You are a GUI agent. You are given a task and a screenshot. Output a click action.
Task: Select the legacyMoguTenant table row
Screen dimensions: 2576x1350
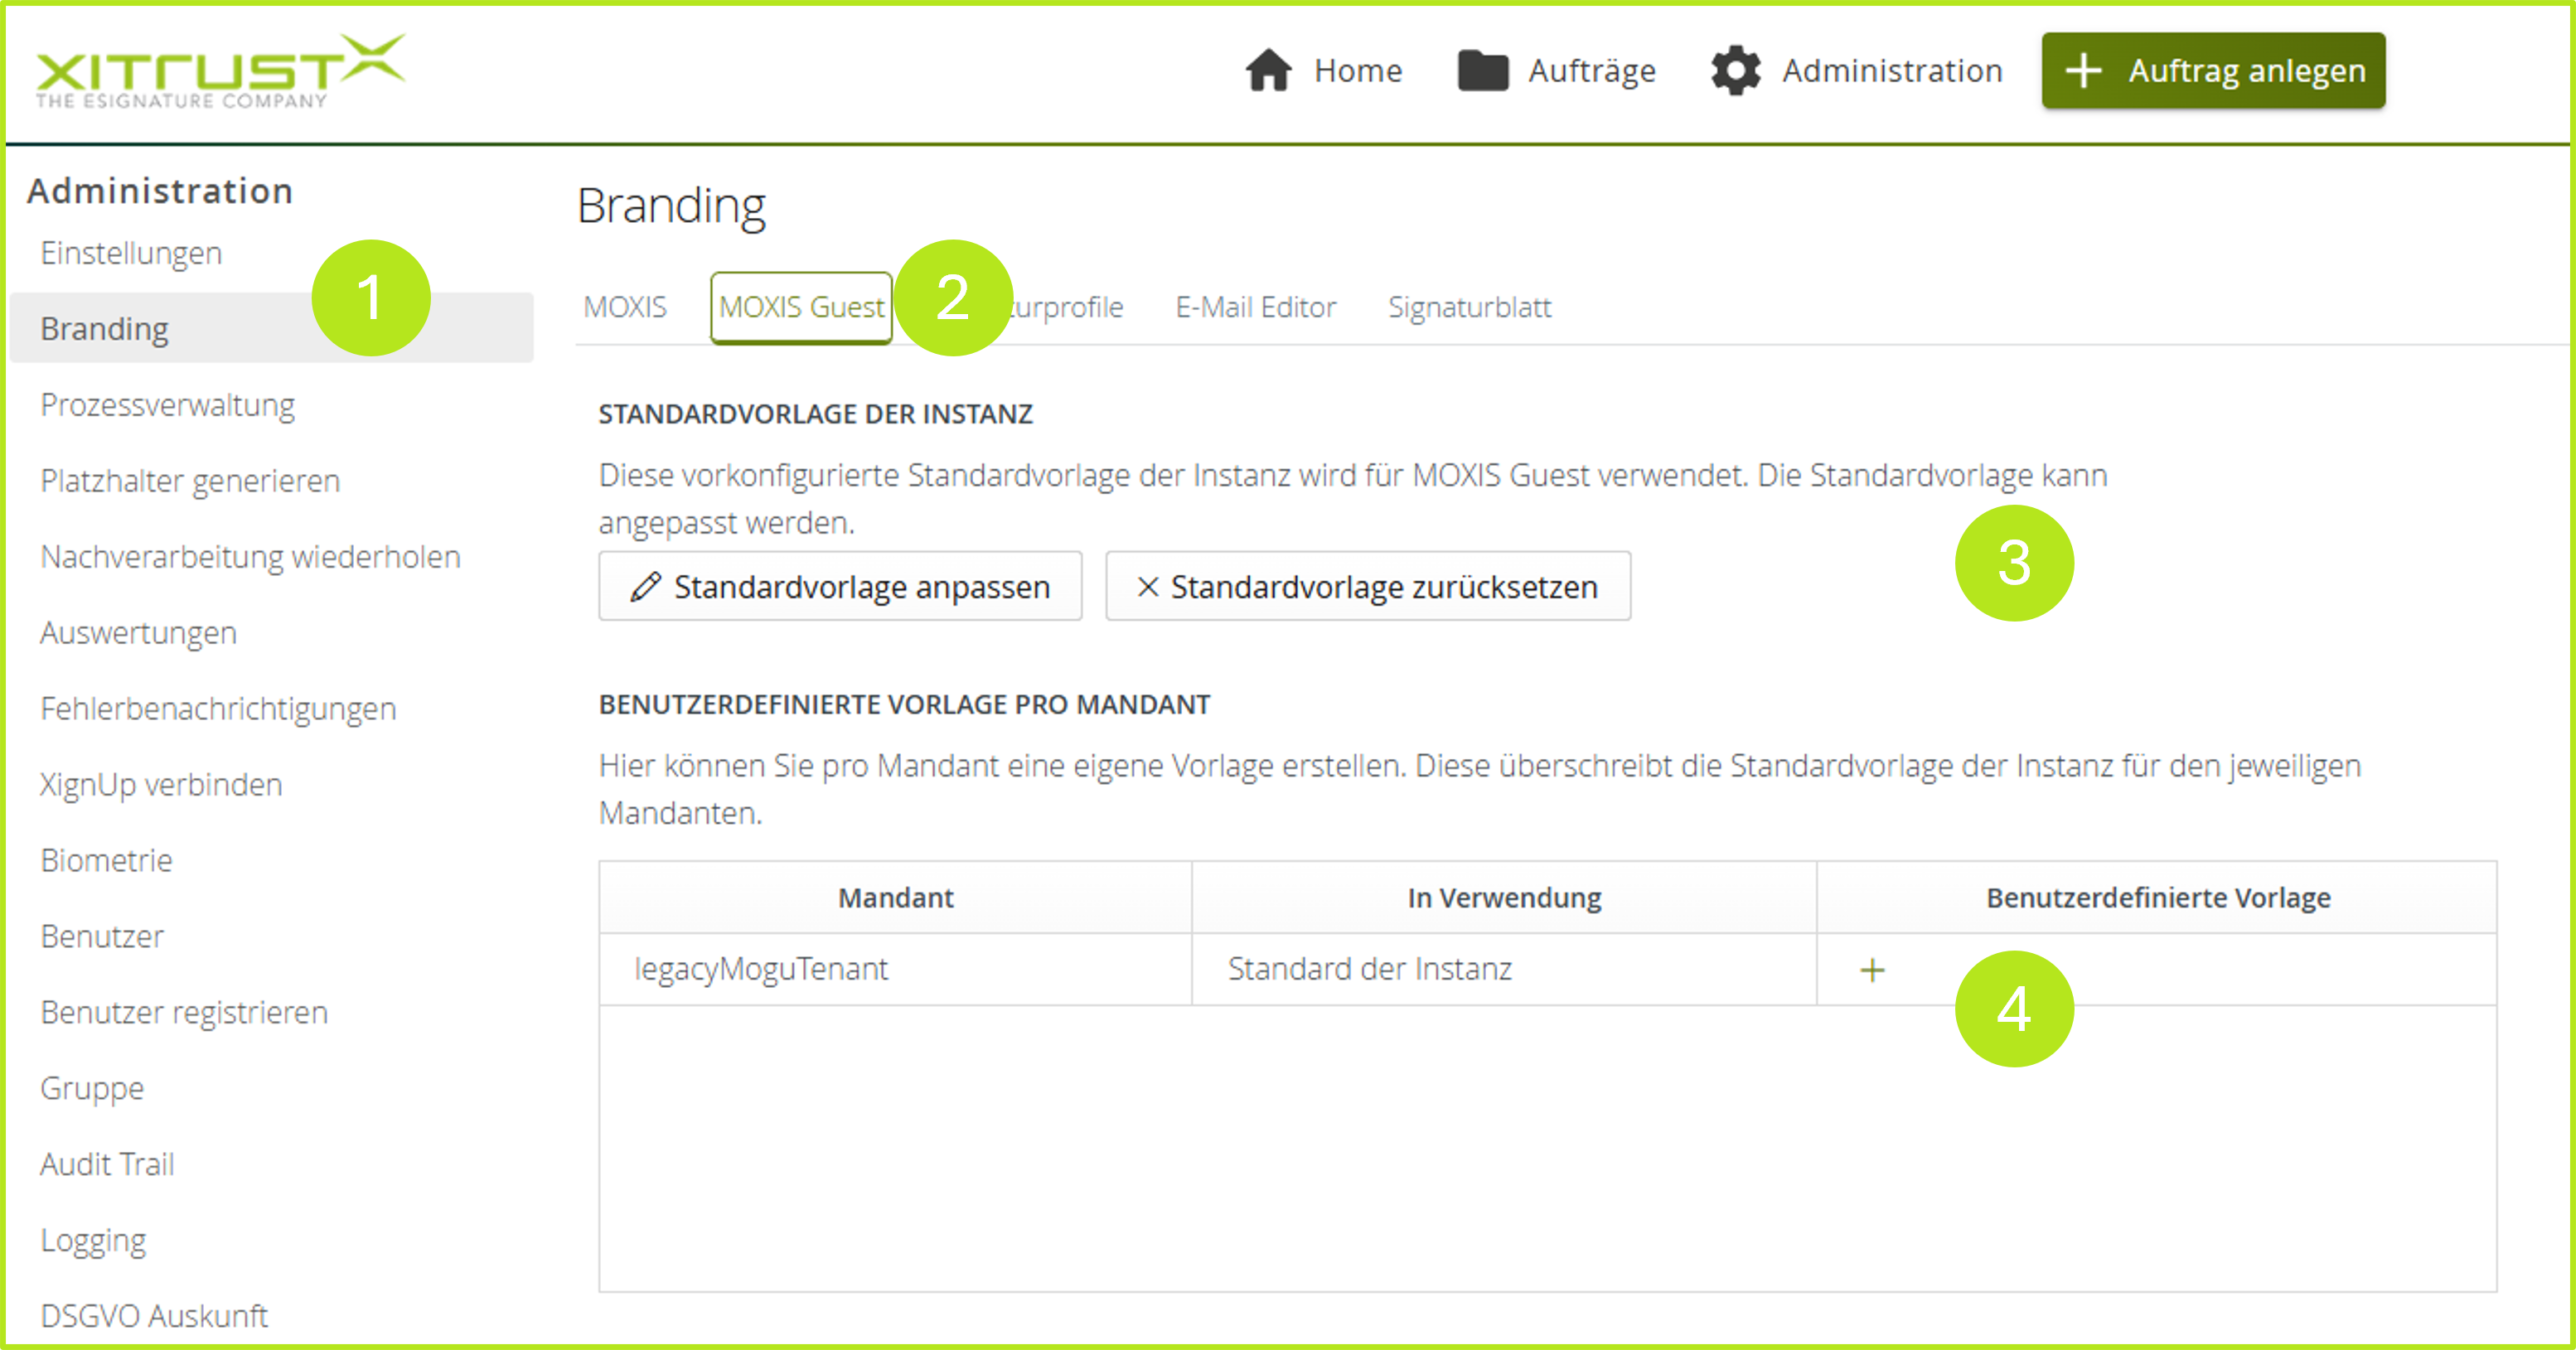tap(895, 968)
